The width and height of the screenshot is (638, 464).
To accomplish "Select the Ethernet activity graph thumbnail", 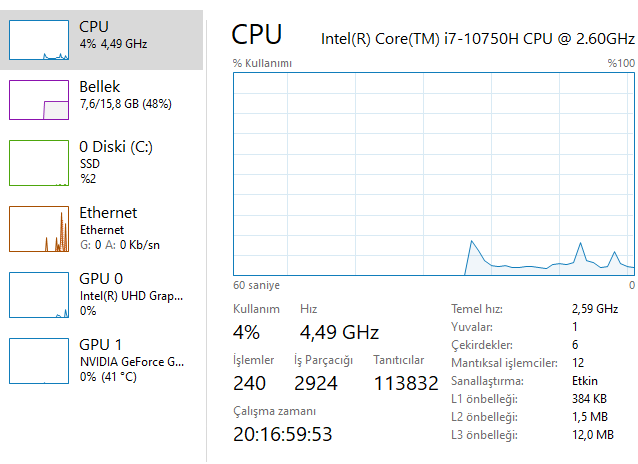I will [x=39, y=229].
